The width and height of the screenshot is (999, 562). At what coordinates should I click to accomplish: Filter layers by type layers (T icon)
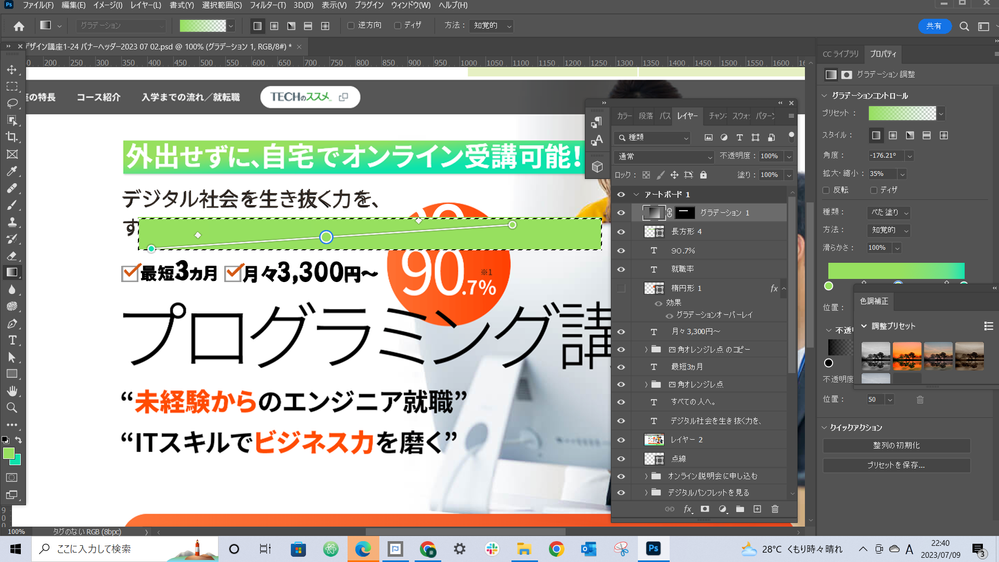tap(740, 138)
